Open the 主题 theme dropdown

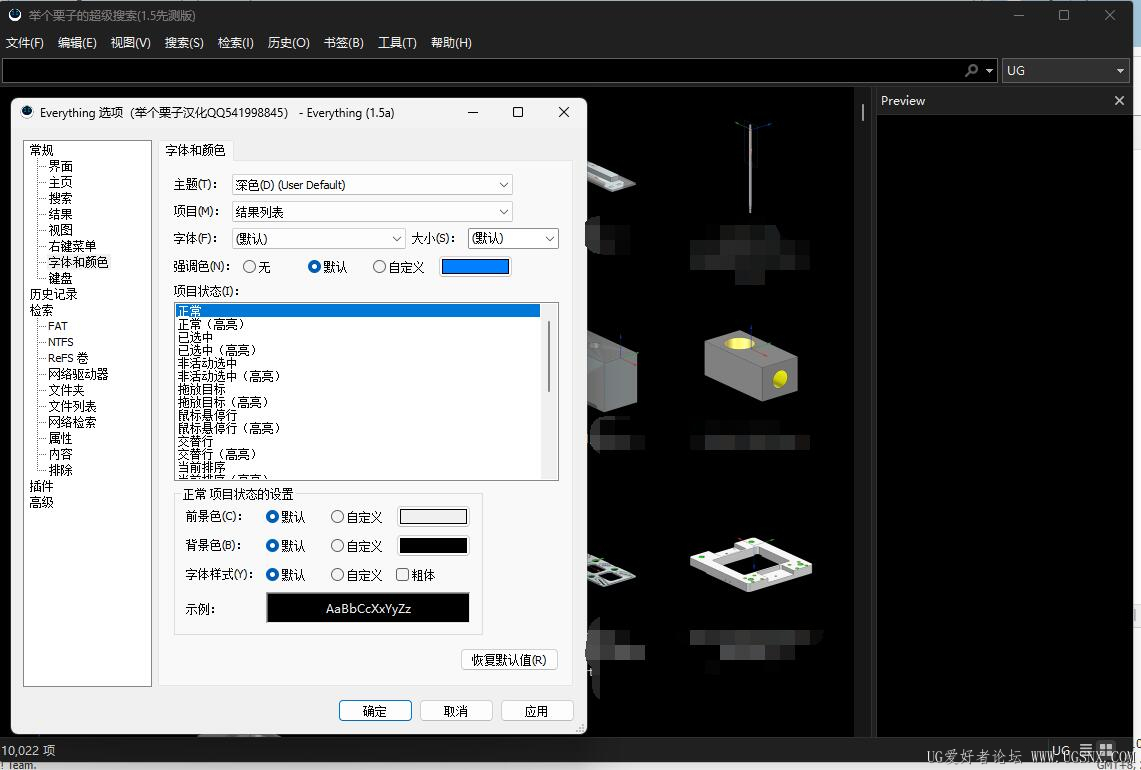click(x=372, y=185)
